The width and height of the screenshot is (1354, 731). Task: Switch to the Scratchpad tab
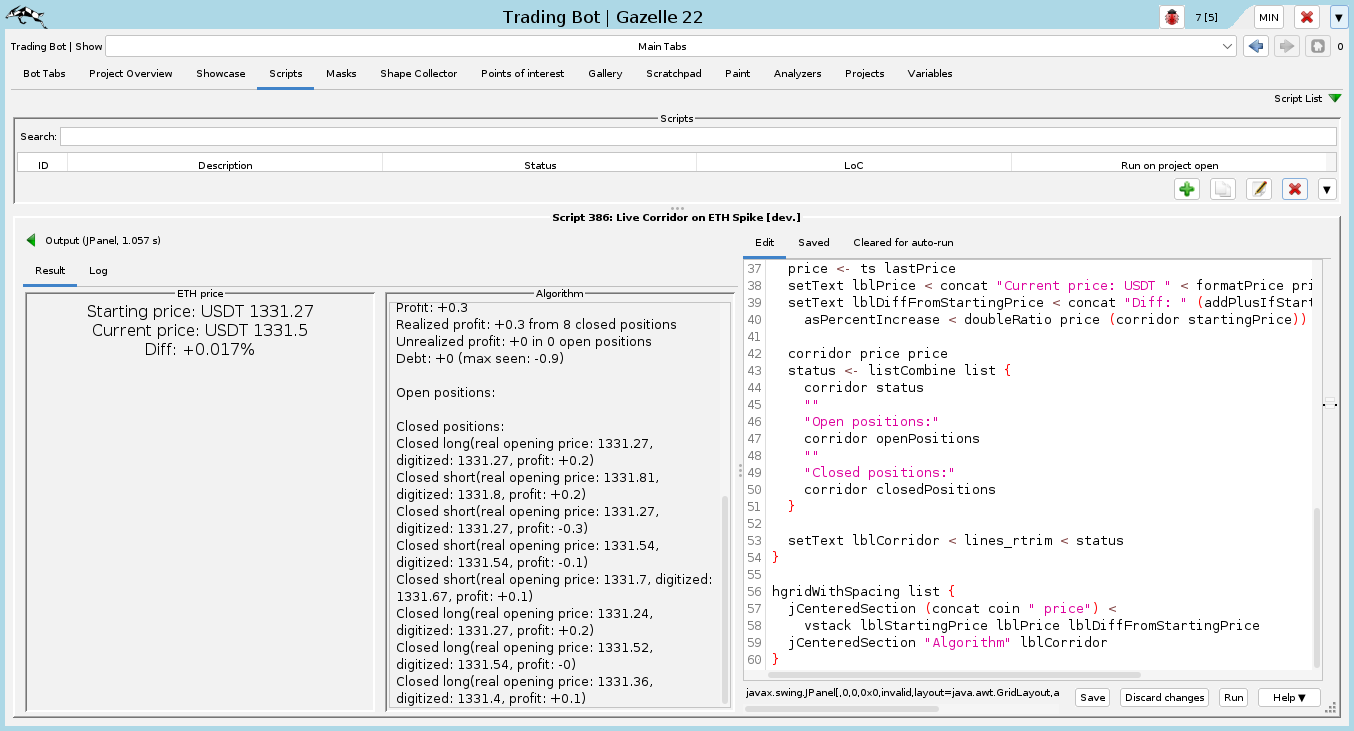point(673,74)
